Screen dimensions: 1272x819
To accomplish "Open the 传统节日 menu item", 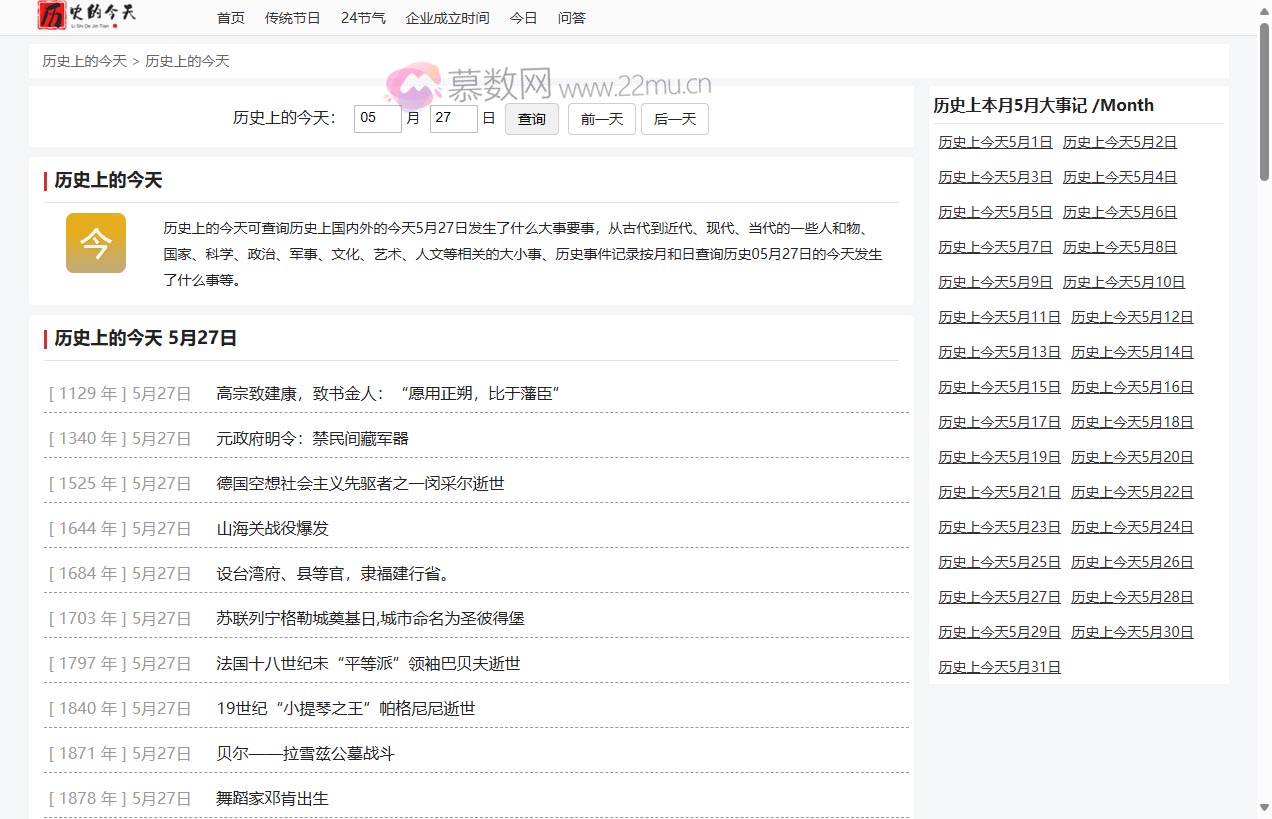I will 293,17.
